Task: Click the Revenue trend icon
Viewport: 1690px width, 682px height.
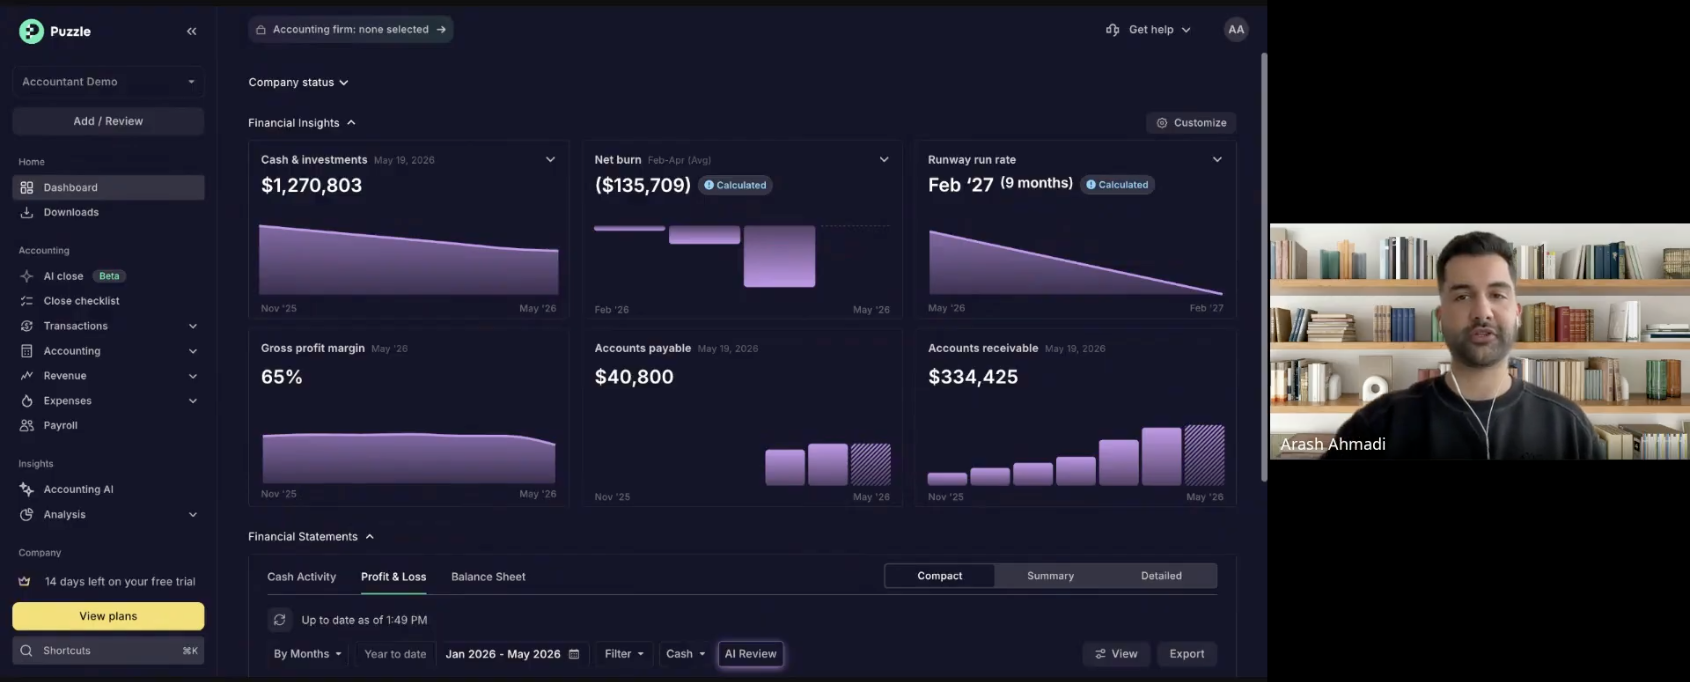Action: [x=27, y=376]
